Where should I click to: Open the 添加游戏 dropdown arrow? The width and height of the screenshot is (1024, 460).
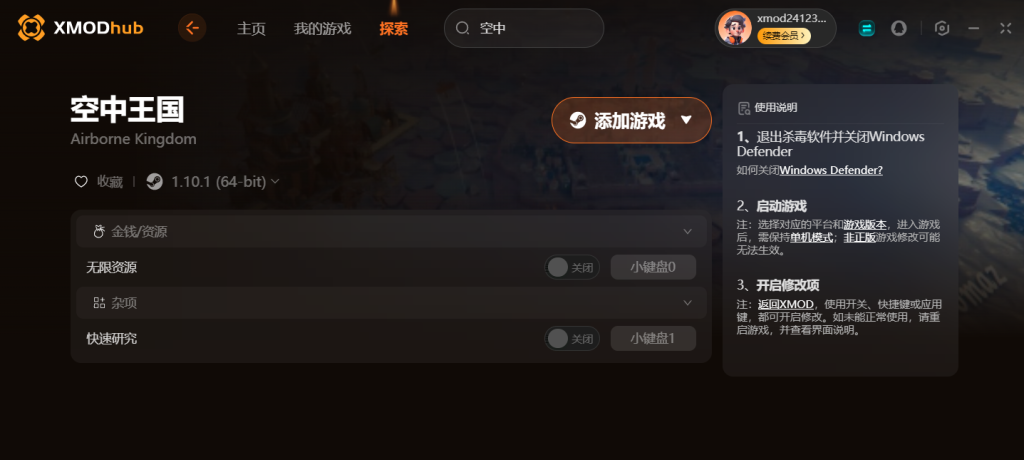[686, 120]
